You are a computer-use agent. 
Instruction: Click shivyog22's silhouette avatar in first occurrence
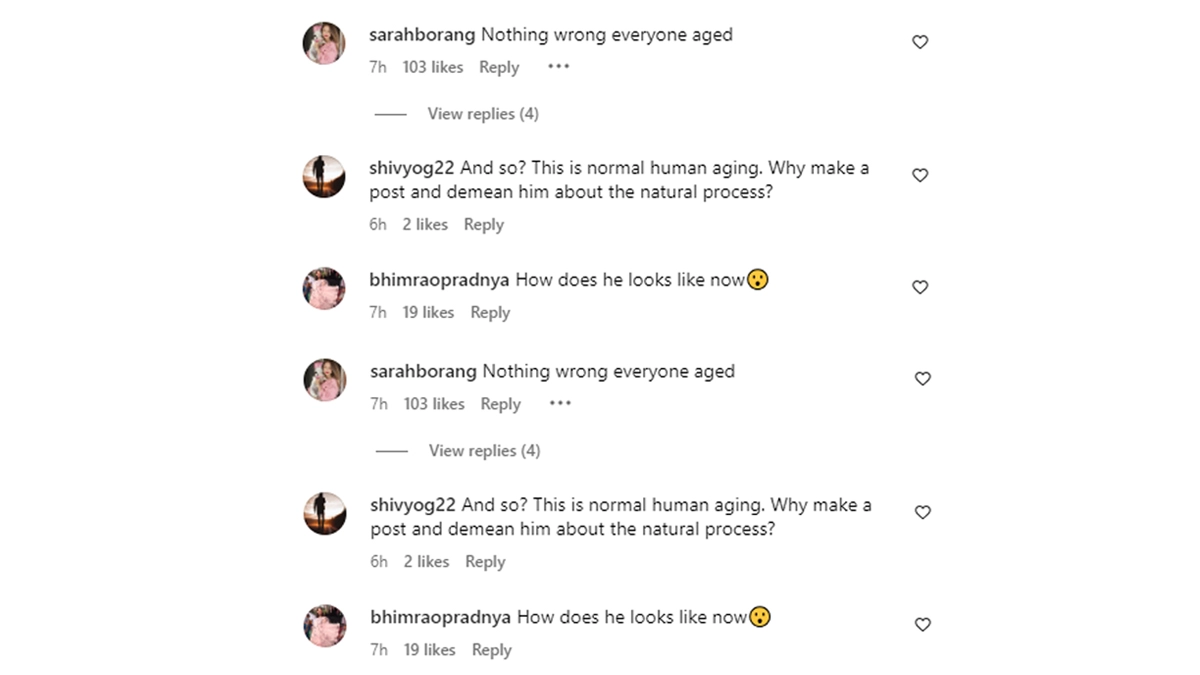(324, 176)
